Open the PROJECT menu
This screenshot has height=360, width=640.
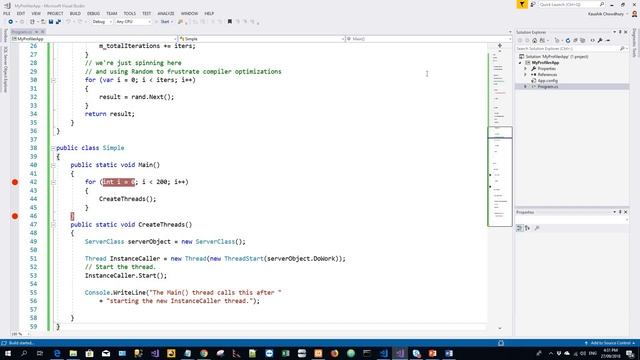[55, 13]
